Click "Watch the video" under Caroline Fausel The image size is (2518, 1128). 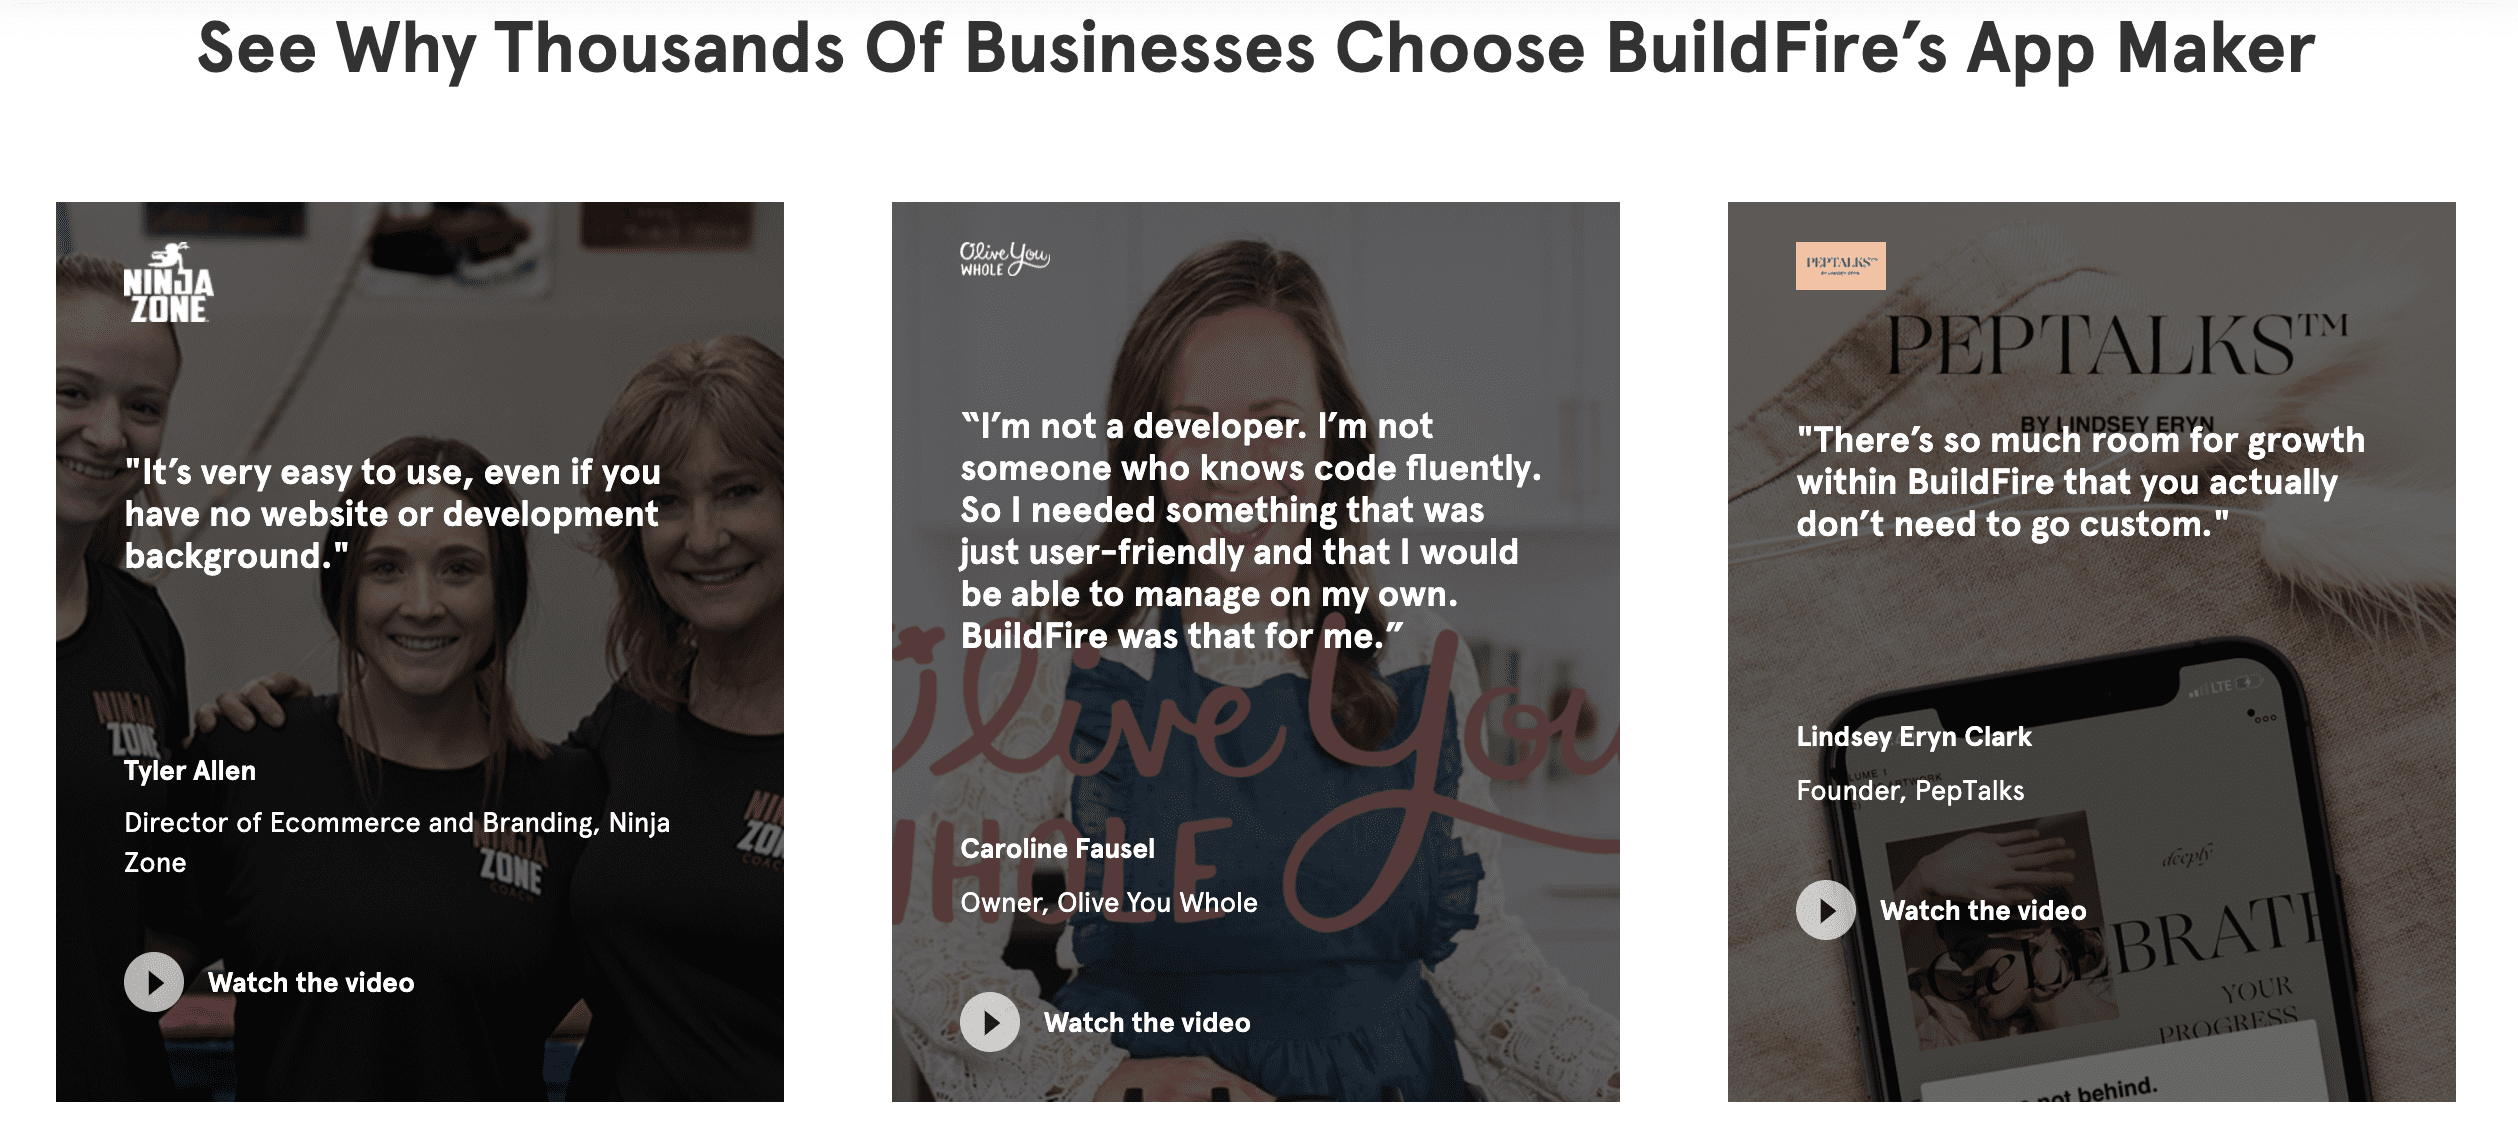[x=1146, y=1022]
